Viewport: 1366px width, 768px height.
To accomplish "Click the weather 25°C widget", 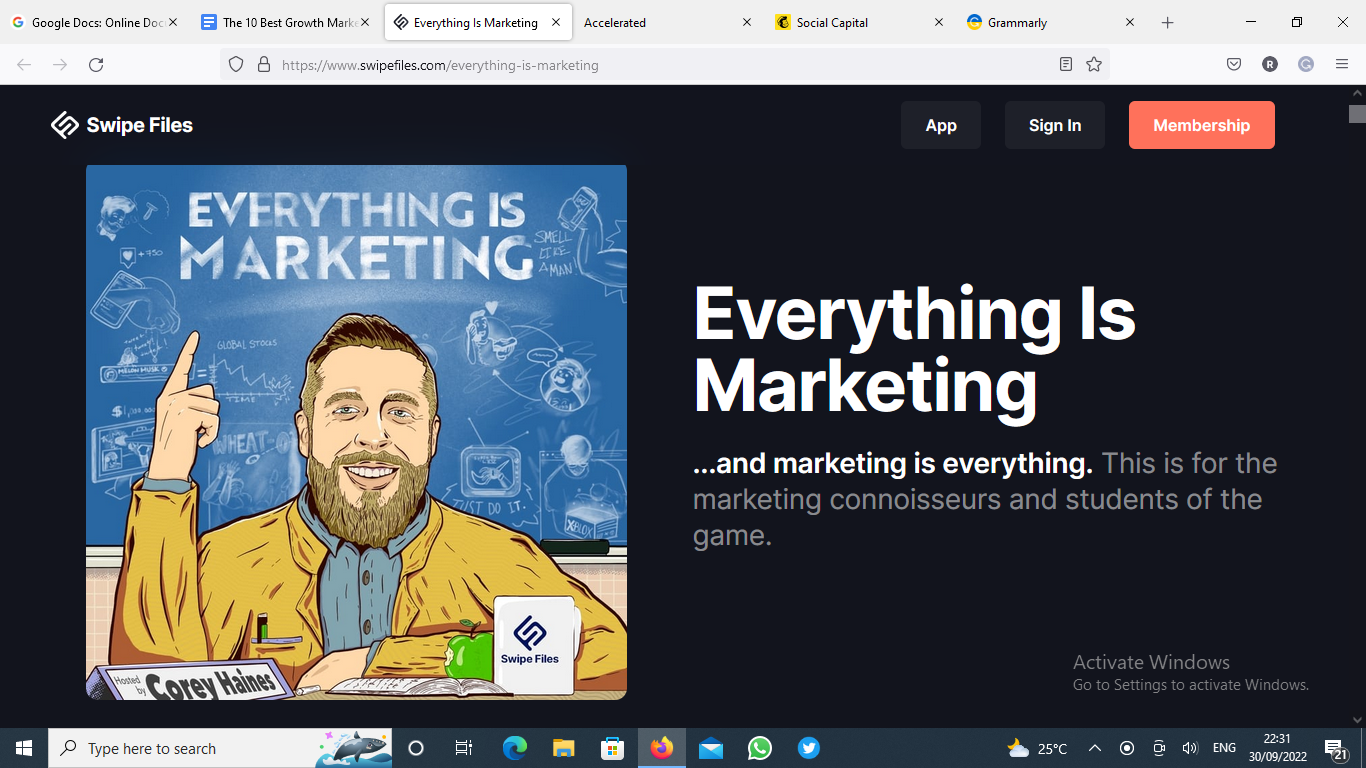I will click(x=1038, y=748).
